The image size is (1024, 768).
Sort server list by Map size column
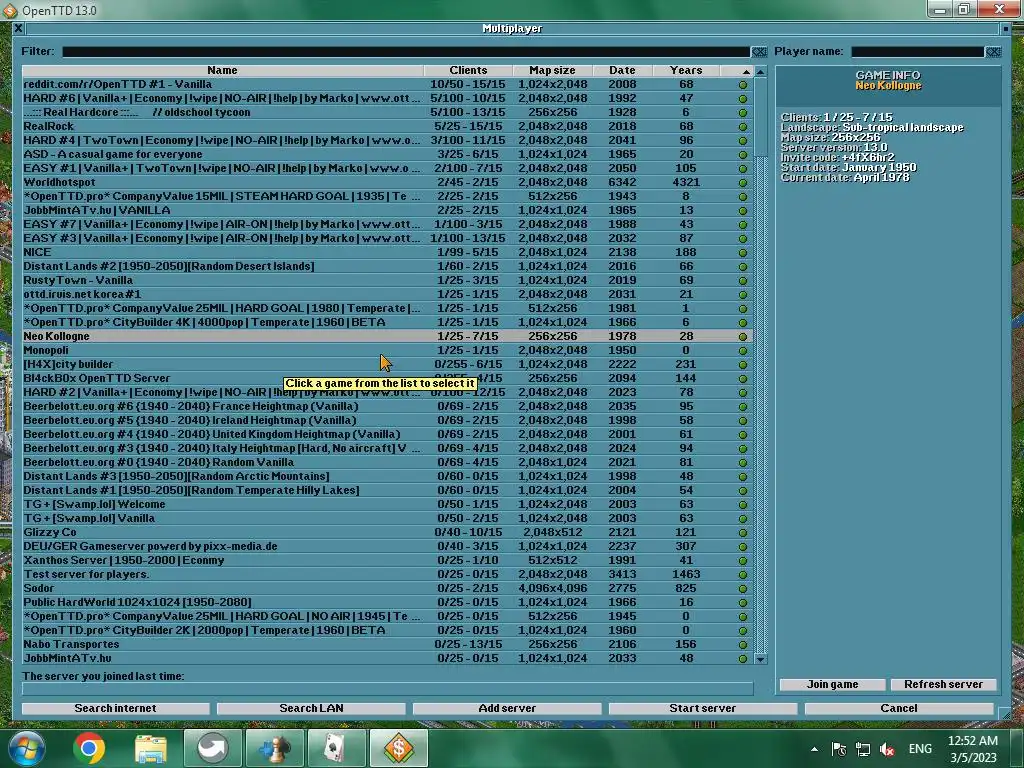pos(552,71)
